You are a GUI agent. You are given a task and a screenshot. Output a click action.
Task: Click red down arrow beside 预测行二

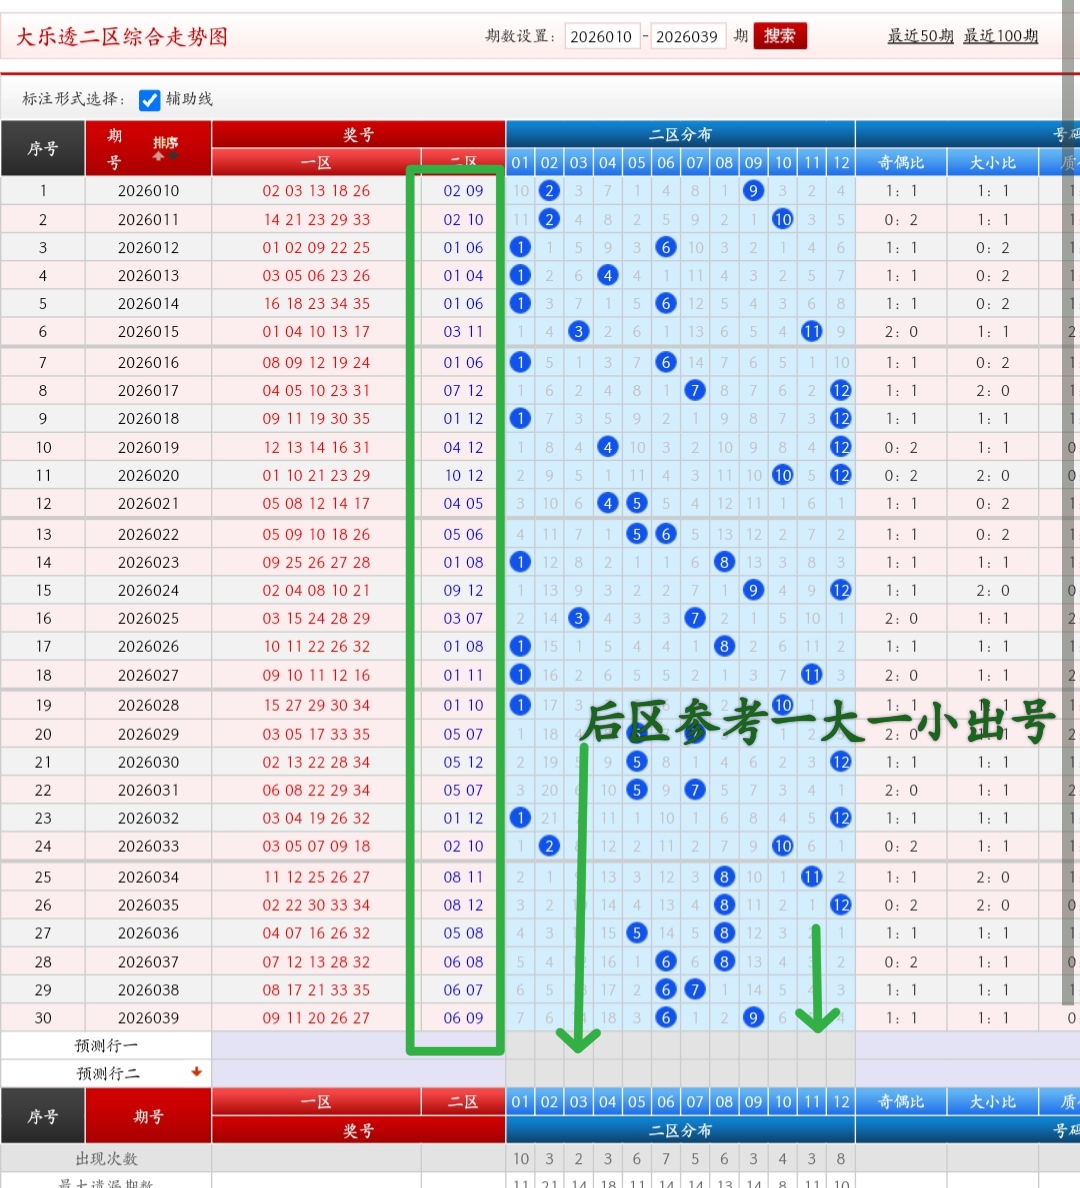click(196, 1072)
